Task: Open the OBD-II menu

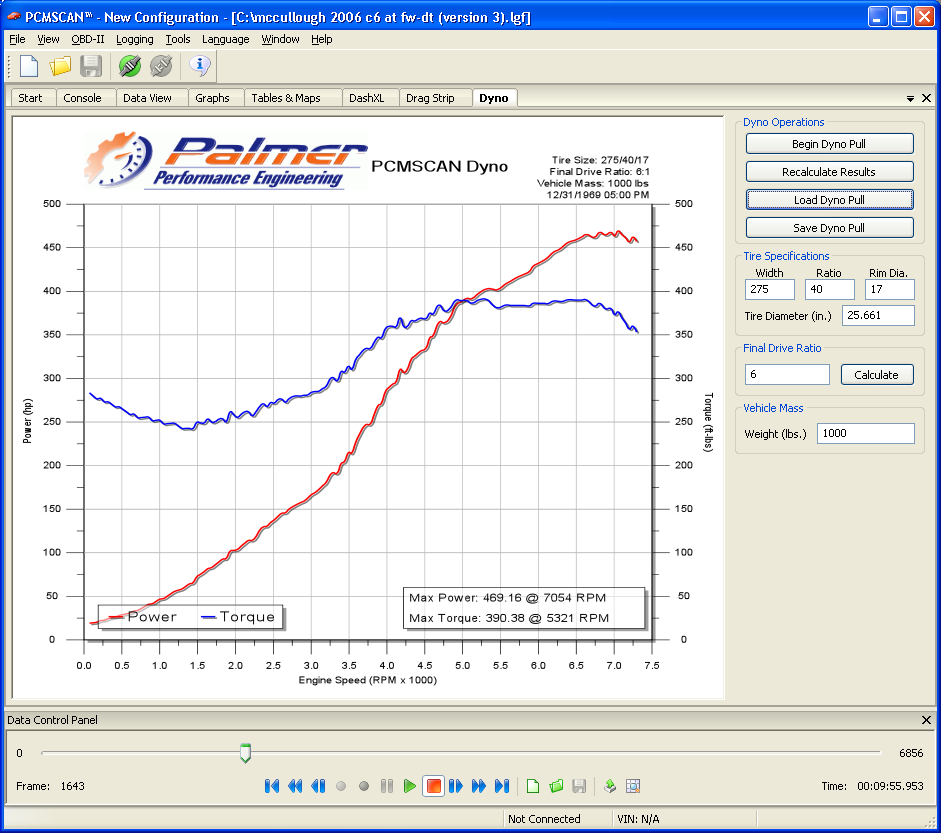Action: coord(87,39)
